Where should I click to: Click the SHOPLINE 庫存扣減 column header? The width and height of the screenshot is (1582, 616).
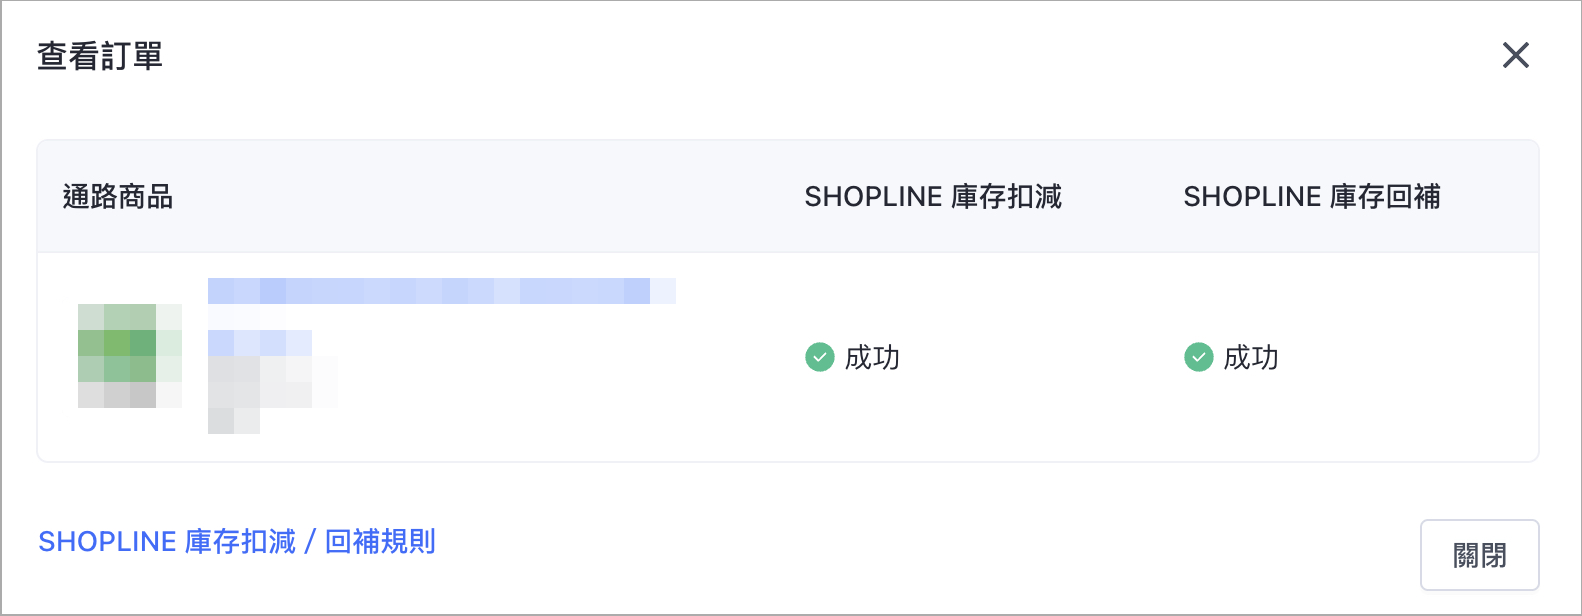coord(933,196)
